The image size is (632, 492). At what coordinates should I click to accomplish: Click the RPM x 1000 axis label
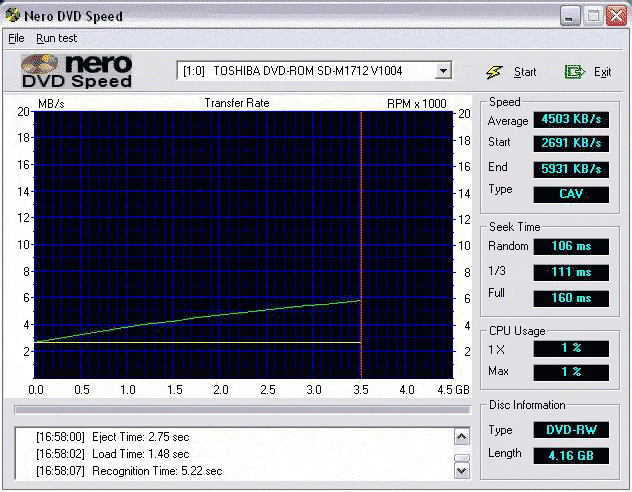click(x=417, y=104)
